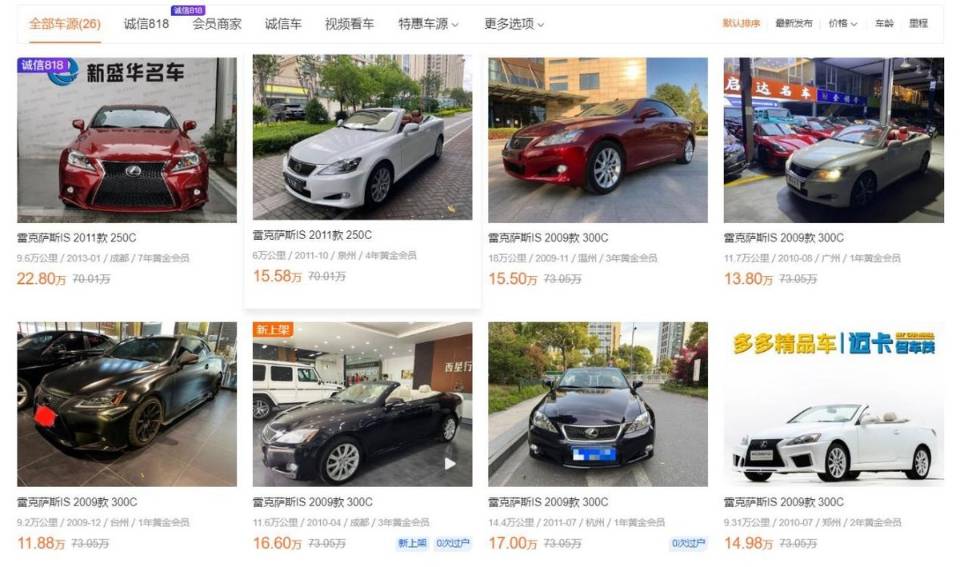Open the 多多精品车 white Lexus thumbnail
Image resolution: width=960 pixels, height=567 pixels.
point(833,404)
